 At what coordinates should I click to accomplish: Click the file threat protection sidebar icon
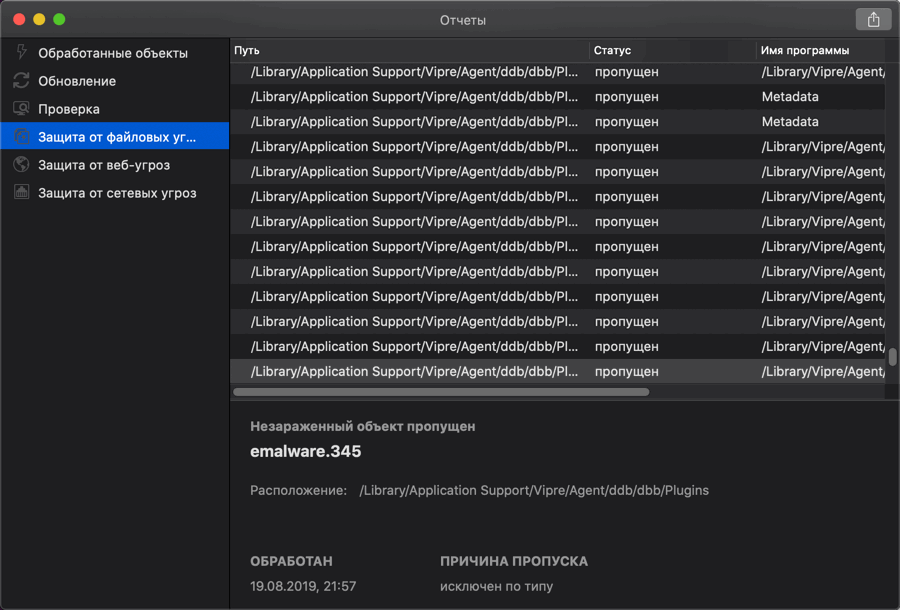pos(21,137)
